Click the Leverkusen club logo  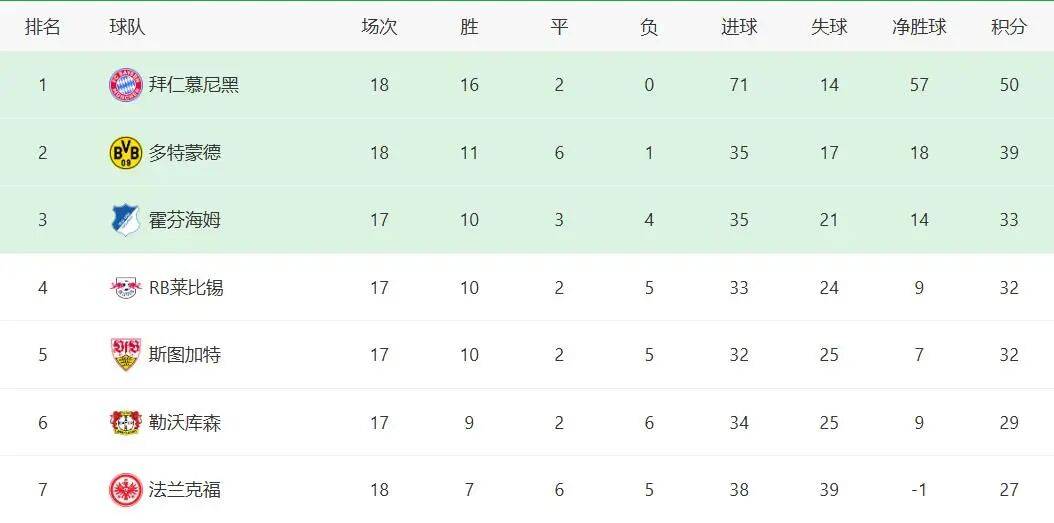(126, 423)
